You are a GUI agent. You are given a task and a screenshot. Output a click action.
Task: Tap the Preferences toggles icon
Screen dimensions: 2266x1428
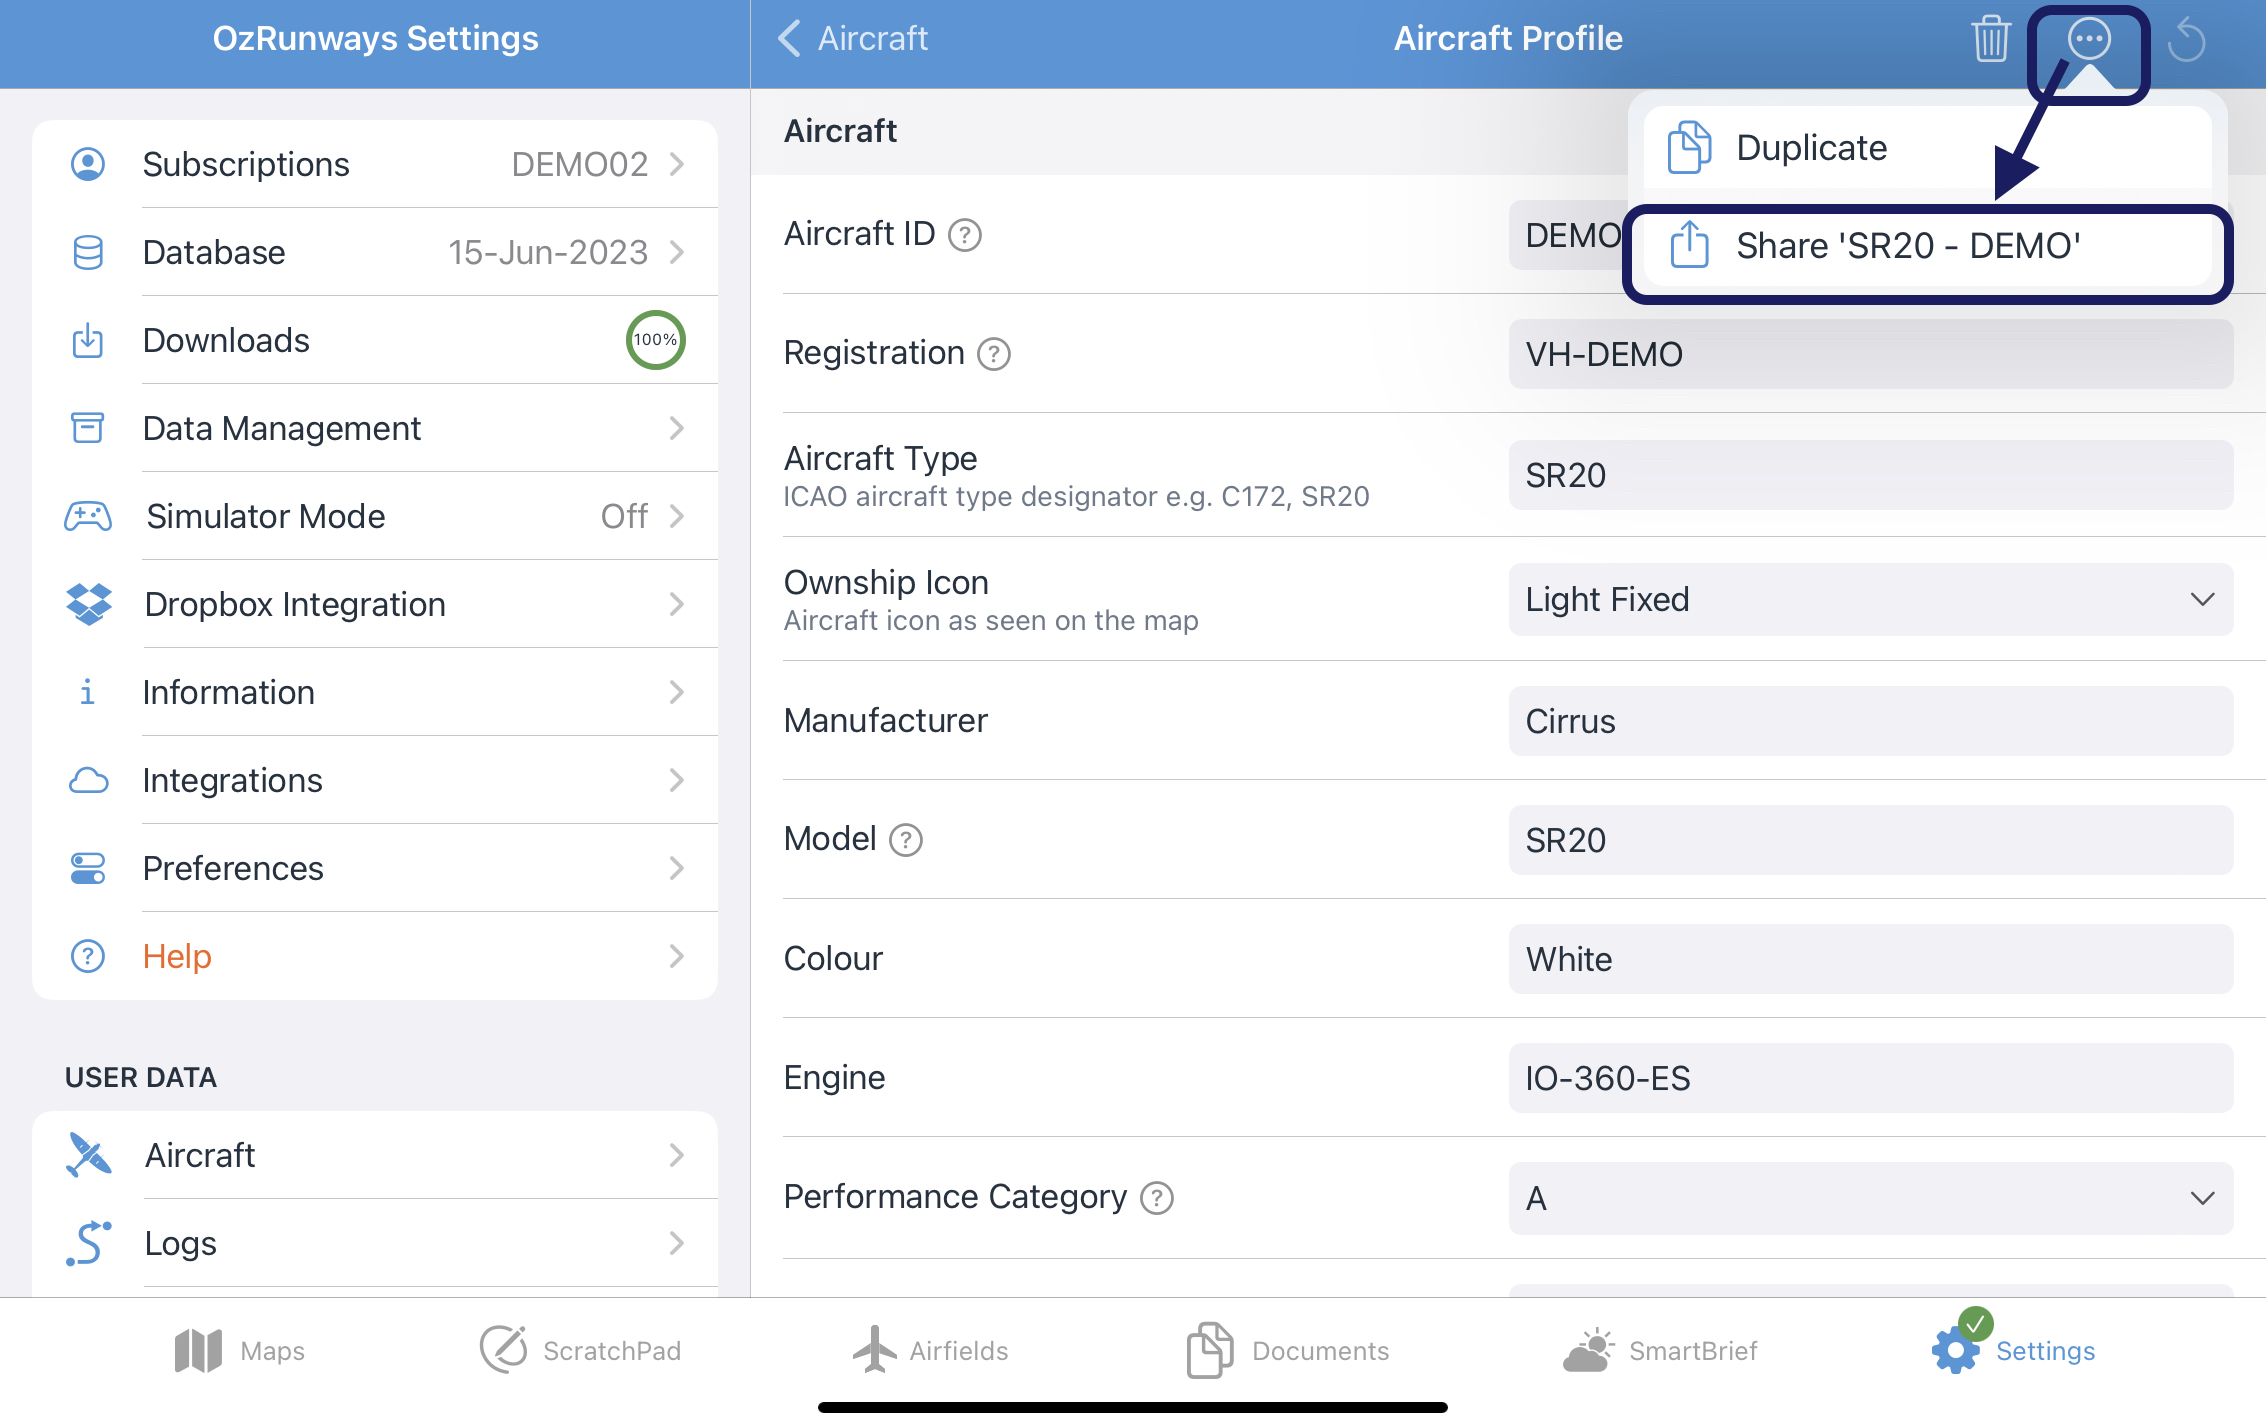click(x=88, y=868)
